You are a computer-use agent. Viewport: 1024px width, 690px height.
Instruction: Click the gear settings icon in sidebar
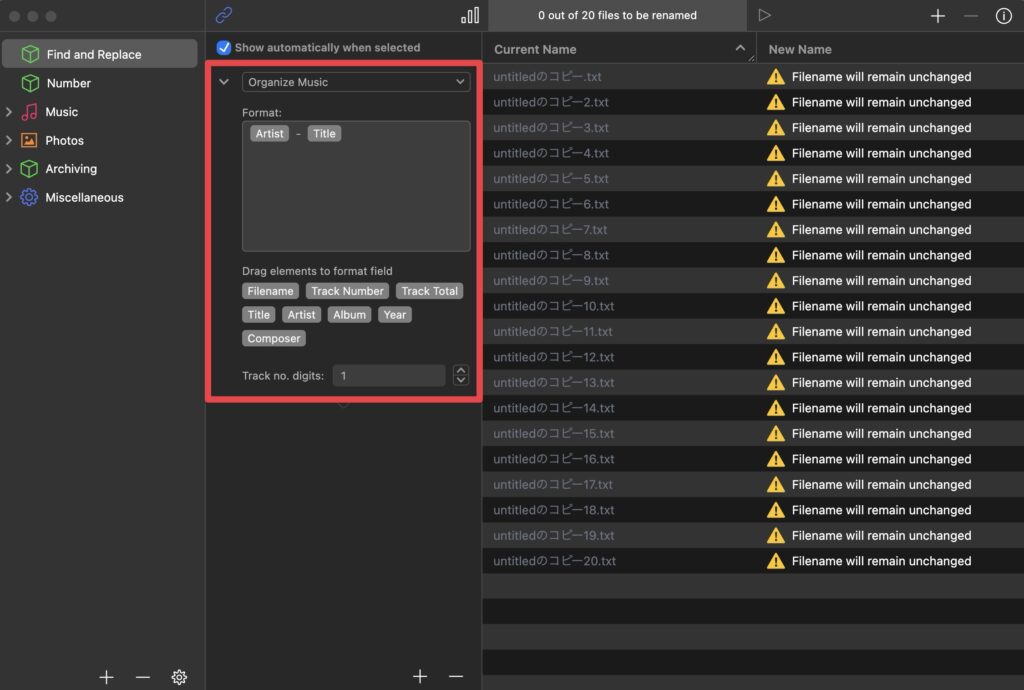click(x=179, y=677)
